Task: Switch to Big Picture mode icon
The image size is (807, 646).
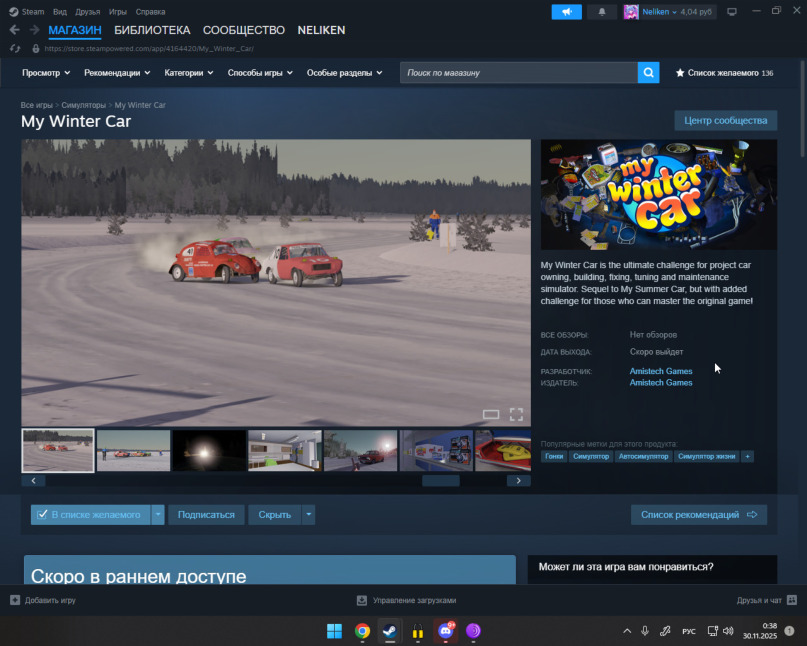Action: (731, 11)
